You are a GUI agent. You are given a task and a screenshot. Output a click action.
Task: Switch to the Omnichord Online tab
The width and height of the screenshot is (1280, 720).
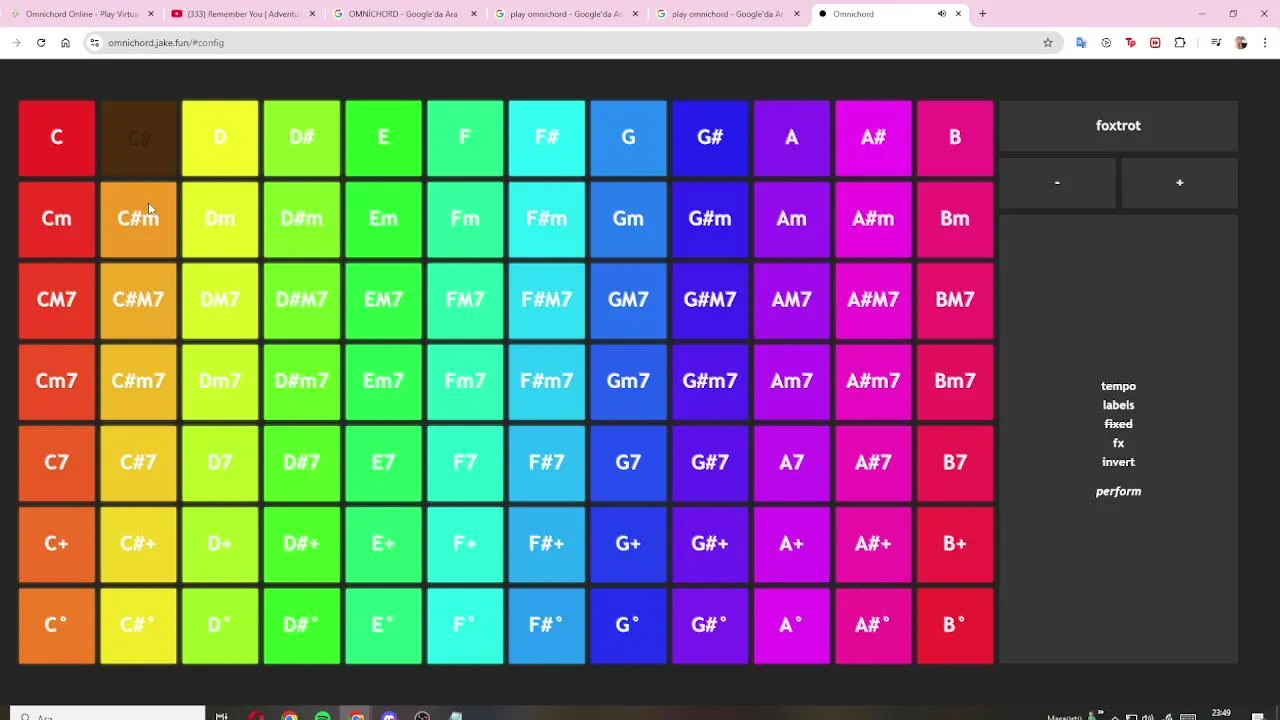(x=82, y=14)
